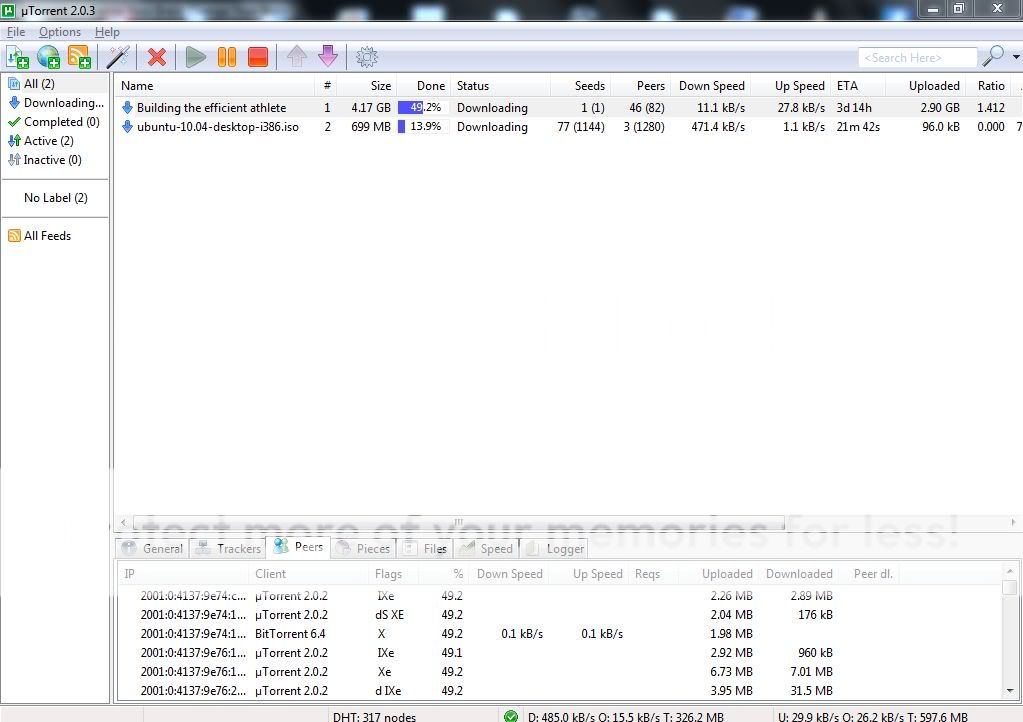Switch to the Peers tab
This screenshot has width=1023, height=722.
pyautogui.click(x=298, y=547)
